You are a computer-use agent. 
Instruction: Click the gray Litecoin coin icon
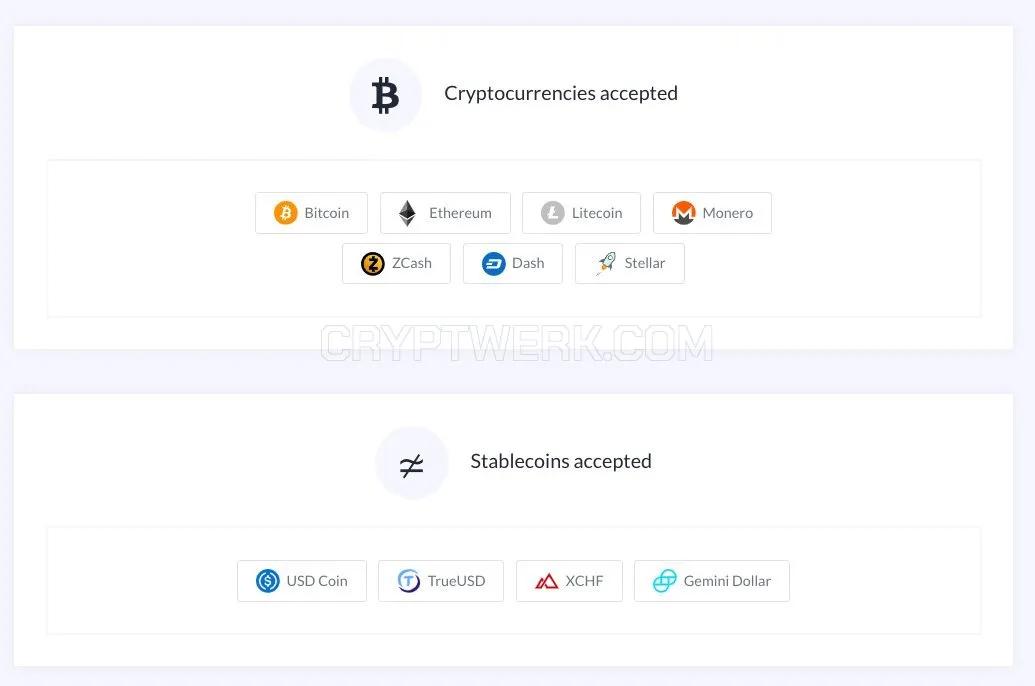pyautogui.click(x=552, y=213)
